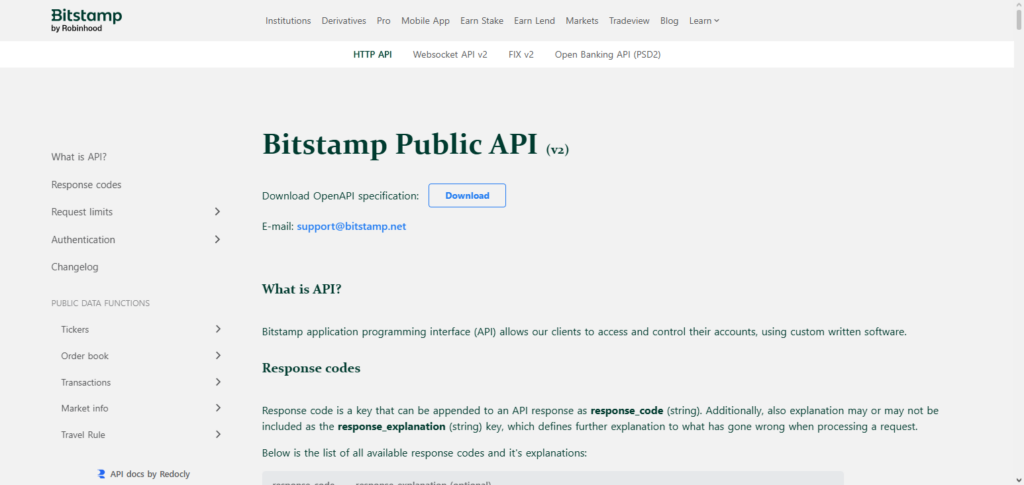This screenshot has height=485, width=1024.
Task: Open Tradeview from the top navigation
Action: (629, 21)
